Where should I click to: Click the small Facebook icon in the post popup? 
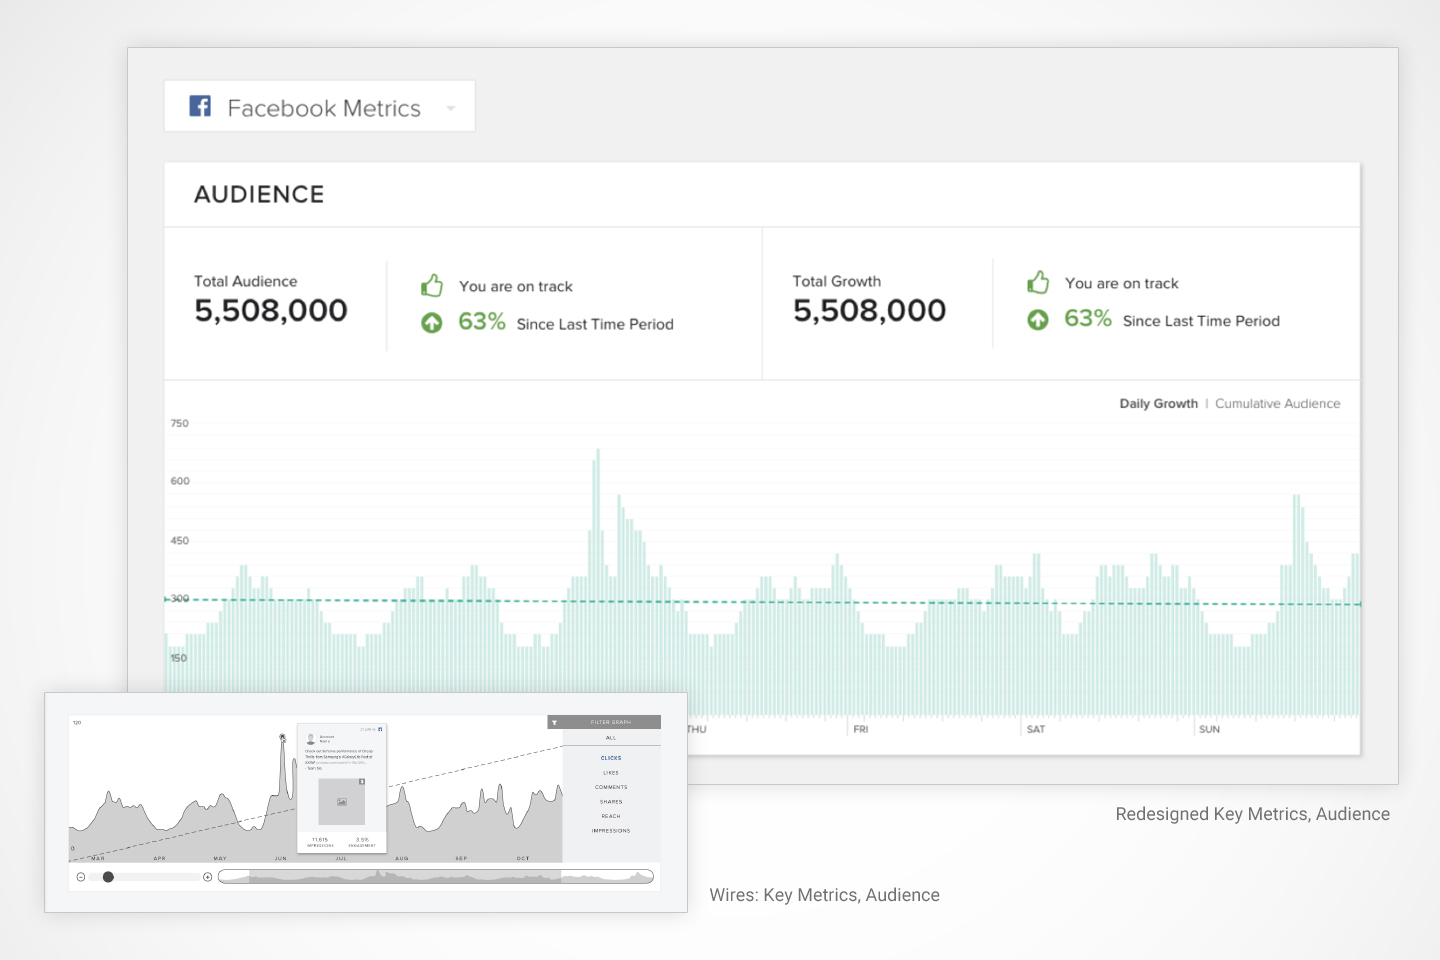(x=380, y=729)
